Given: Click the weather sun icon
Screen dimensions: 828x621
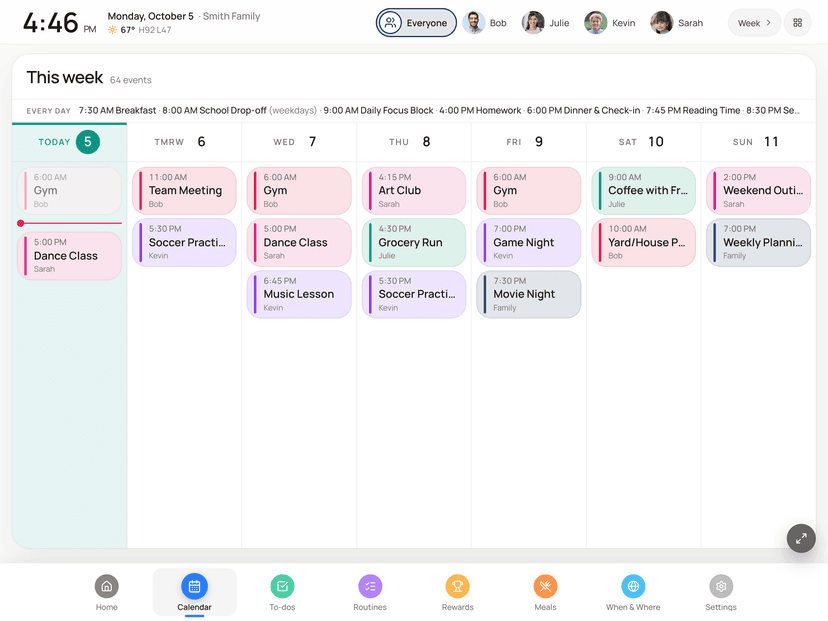Looking at the screenshot, I should pyautogui.click(x=112, y=30).
